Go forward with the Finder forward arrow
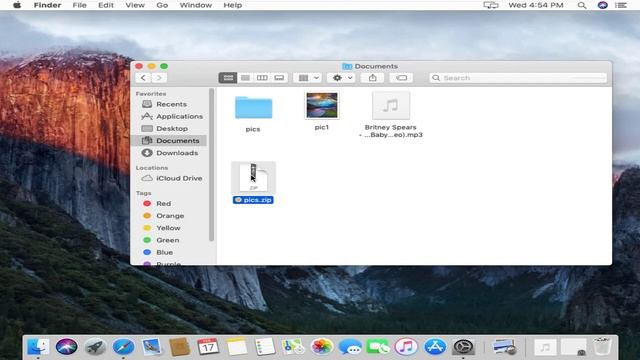Screen dimensions: 640x360 159,78
